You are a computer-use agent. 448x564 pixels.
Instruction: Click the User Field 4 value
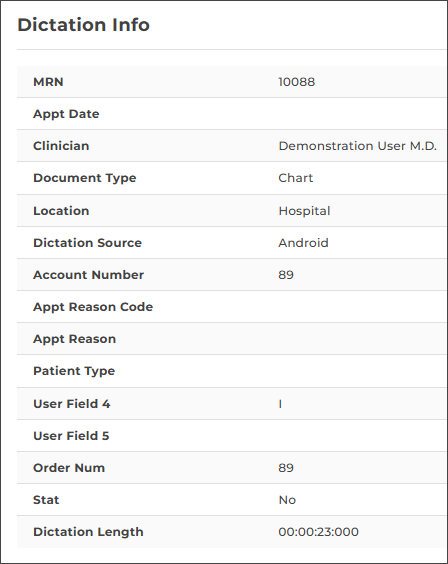[x=280, y=404]
